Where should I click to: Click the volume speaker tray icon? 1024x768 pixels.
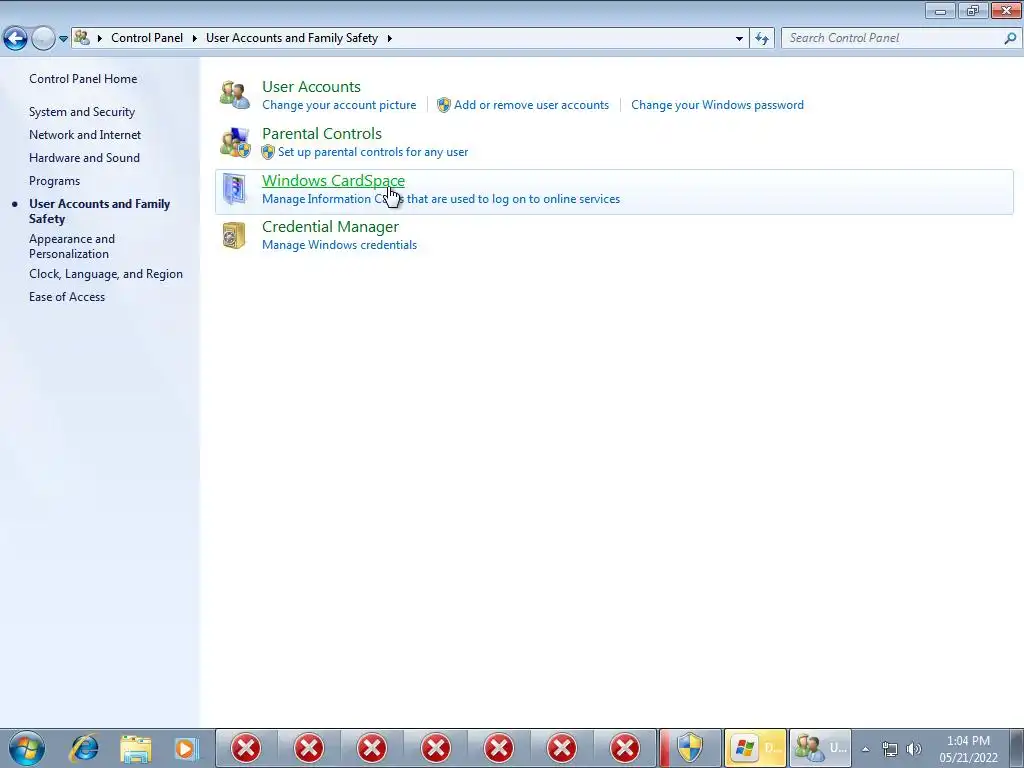coord(914,749)
